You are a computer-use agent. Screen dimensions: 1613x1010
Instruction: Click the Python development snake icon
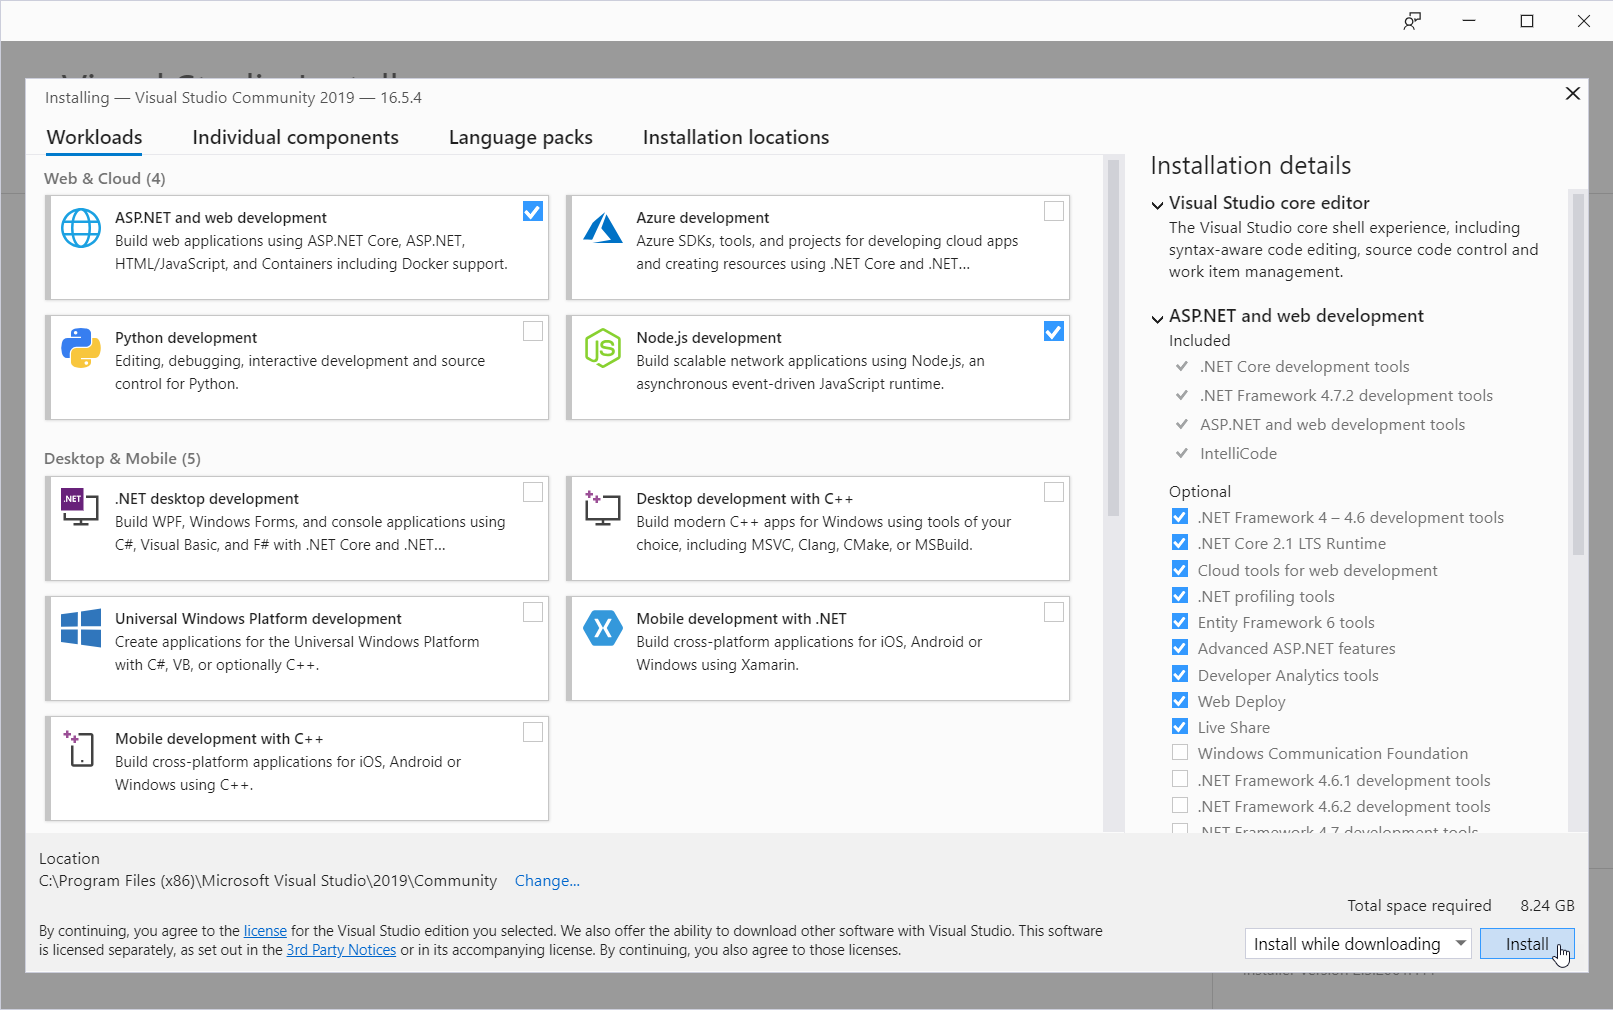(81, 348)
